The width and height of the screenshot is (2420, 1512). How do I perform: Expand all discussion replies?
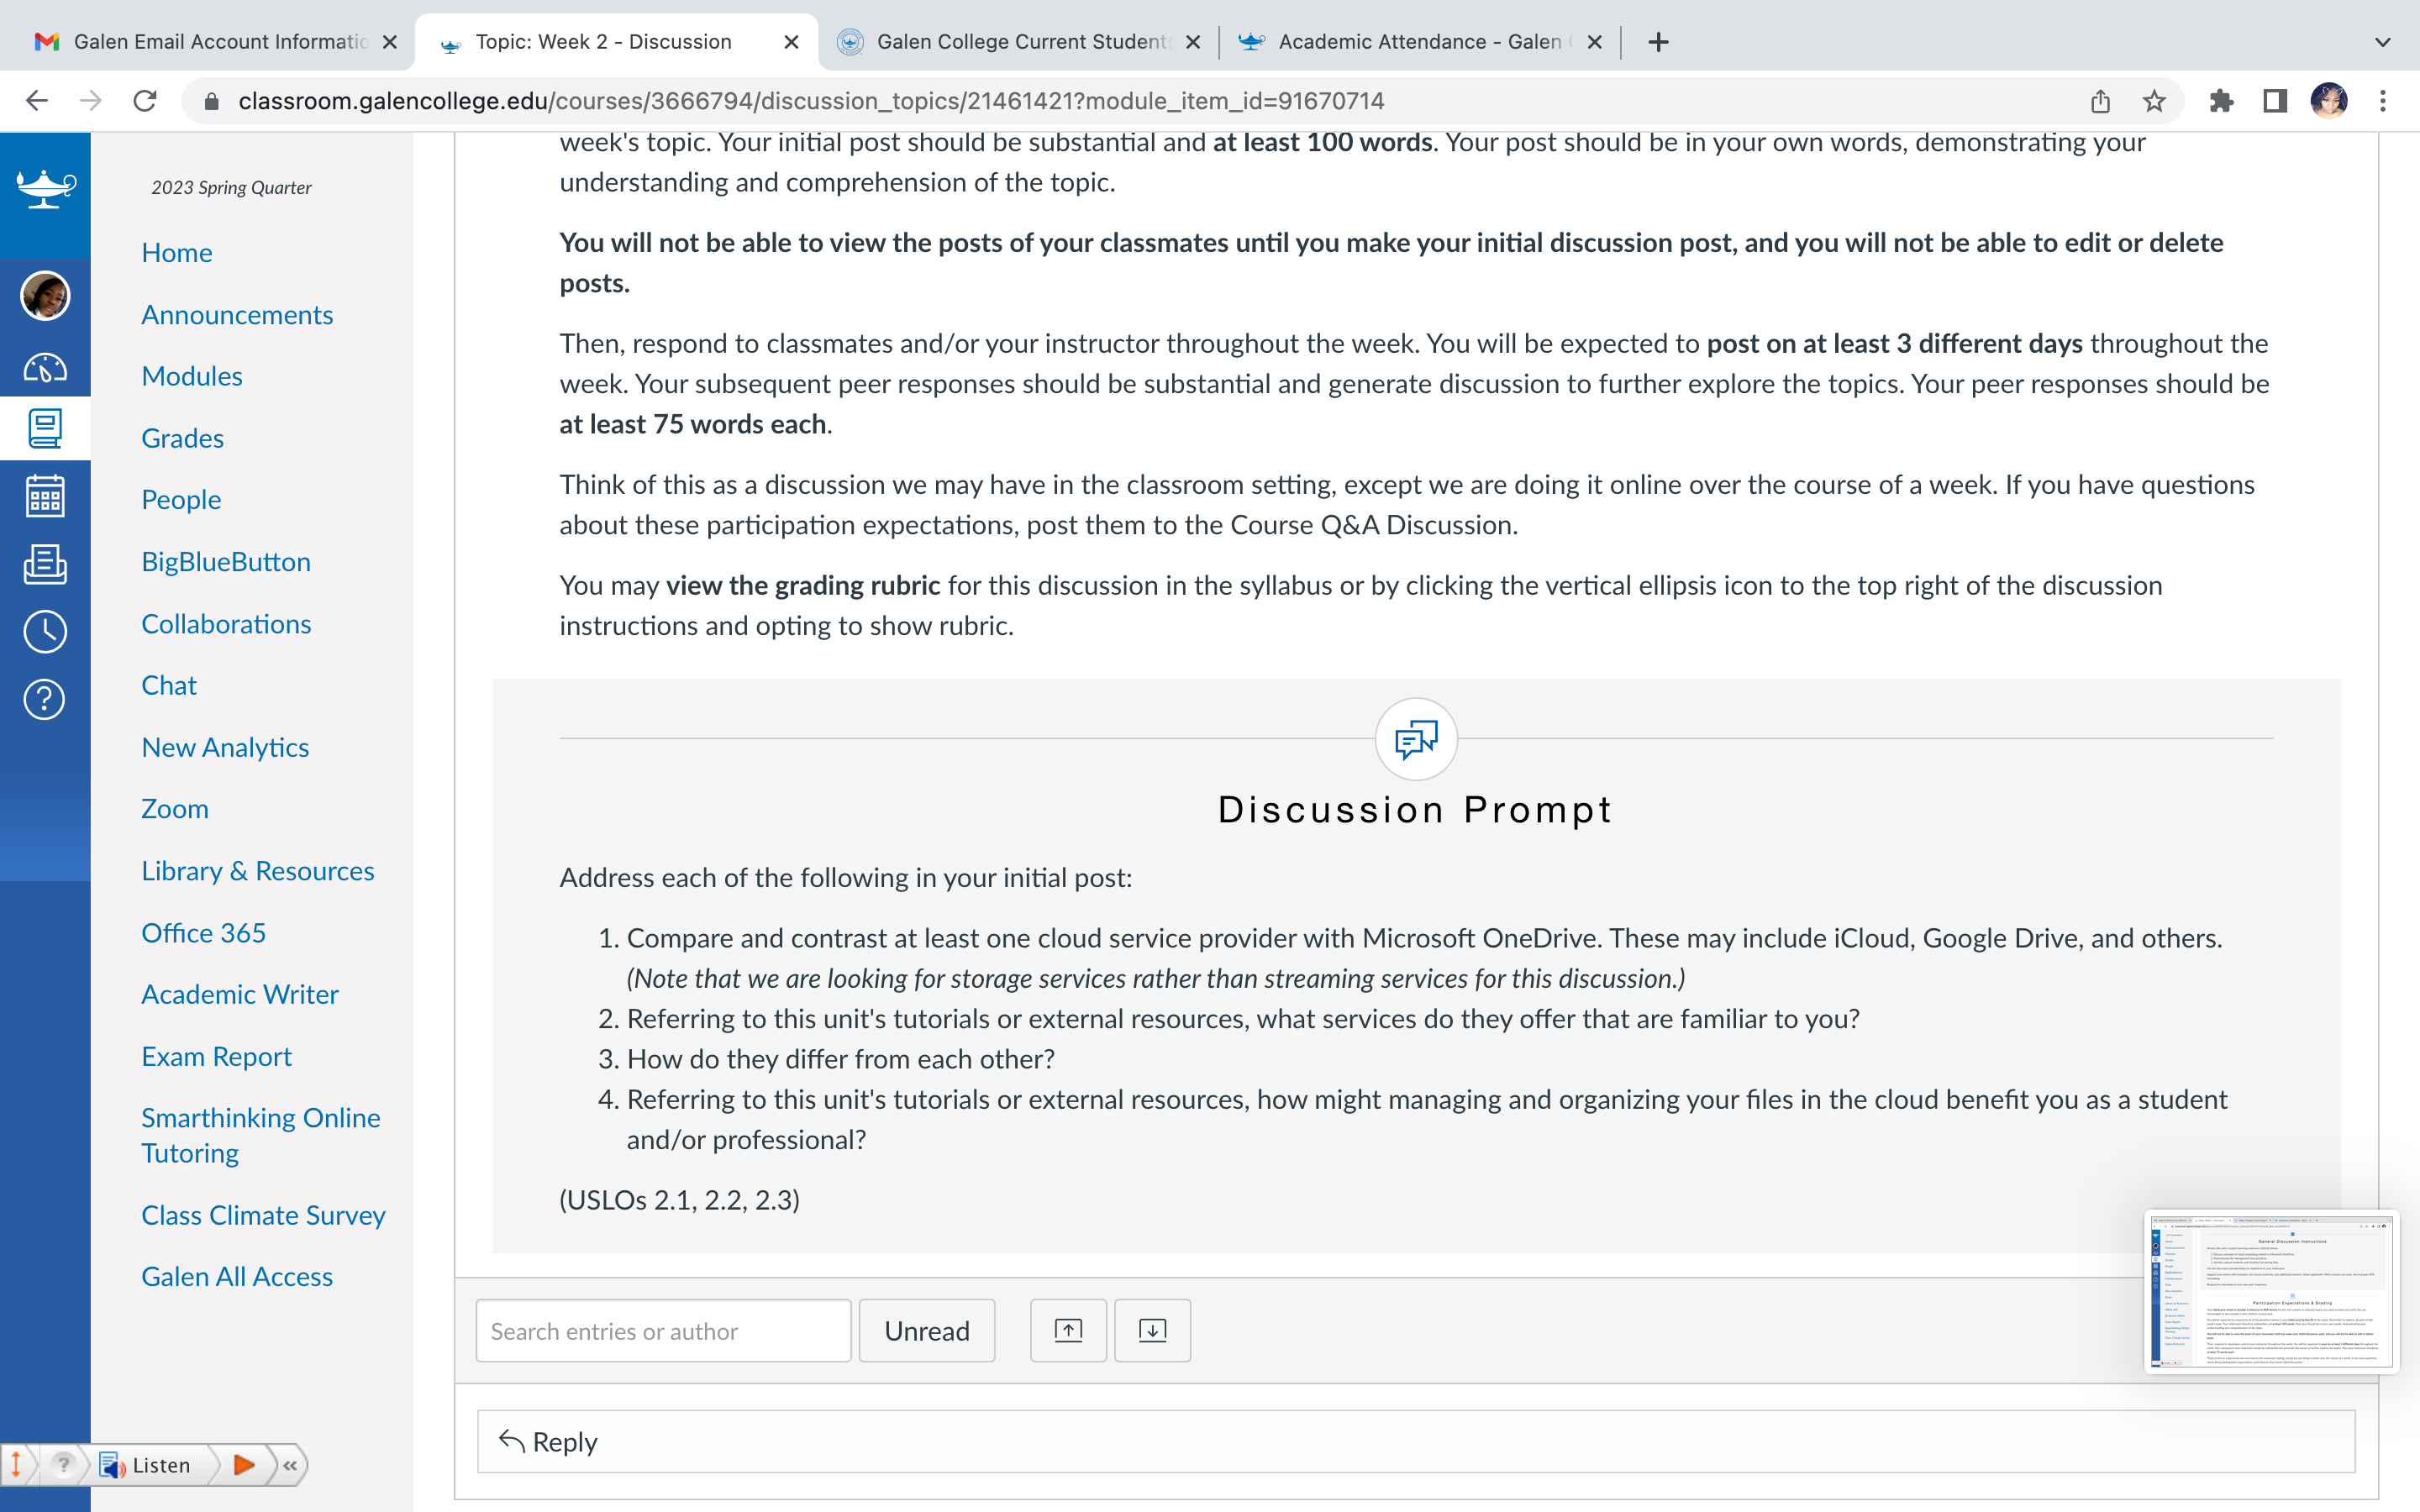pyautogui.click(x=1152, y=1331)
